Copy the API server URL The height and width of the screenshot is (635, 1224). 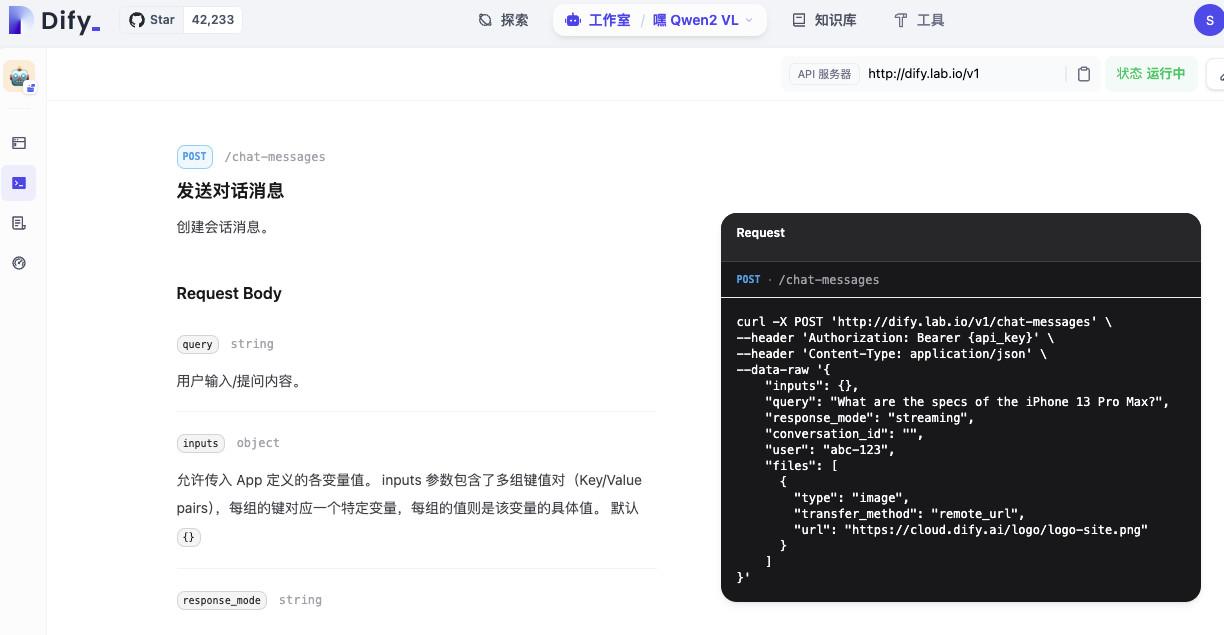click(1083, 74)
